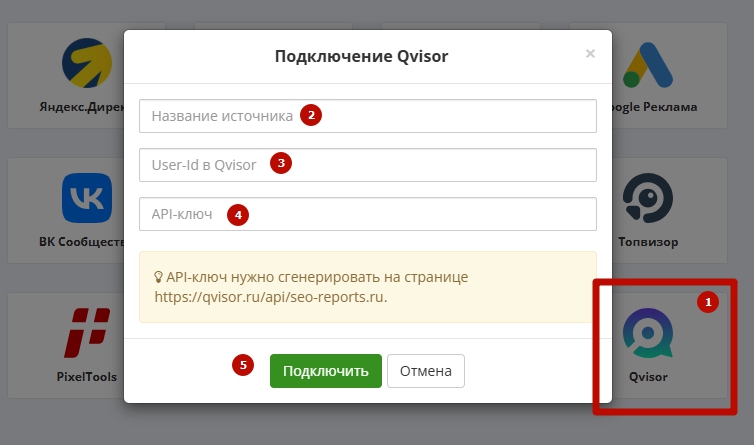Click into User-Id в Qvisor field
Viewport: 754px width, 445px height.
pyautogui.click(x=368, y=165)
